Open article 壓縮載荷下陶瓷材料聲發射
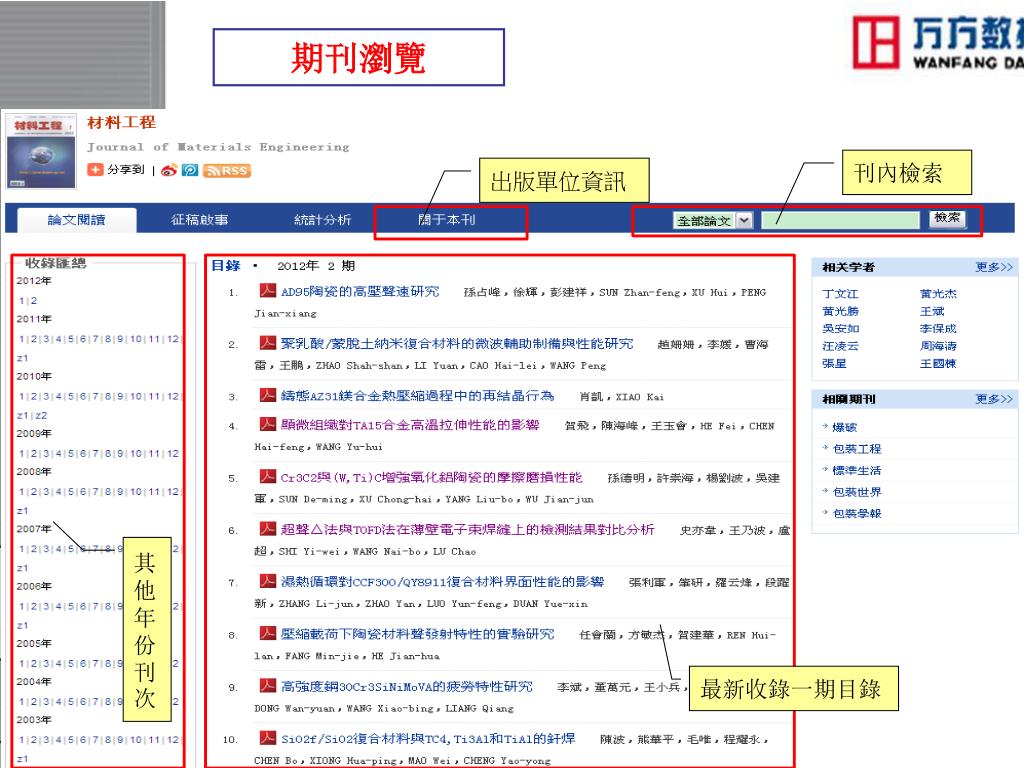The height and width of the screenshot is (768, 1024). pyautogui.click(x=417, y=634)
